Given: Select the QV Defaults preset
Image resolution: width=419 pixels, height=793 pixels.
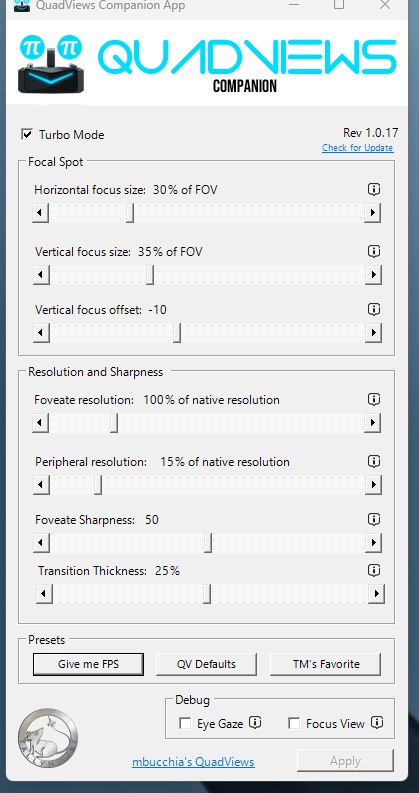Looking at the screenshot, I should (x=206, y=664).
